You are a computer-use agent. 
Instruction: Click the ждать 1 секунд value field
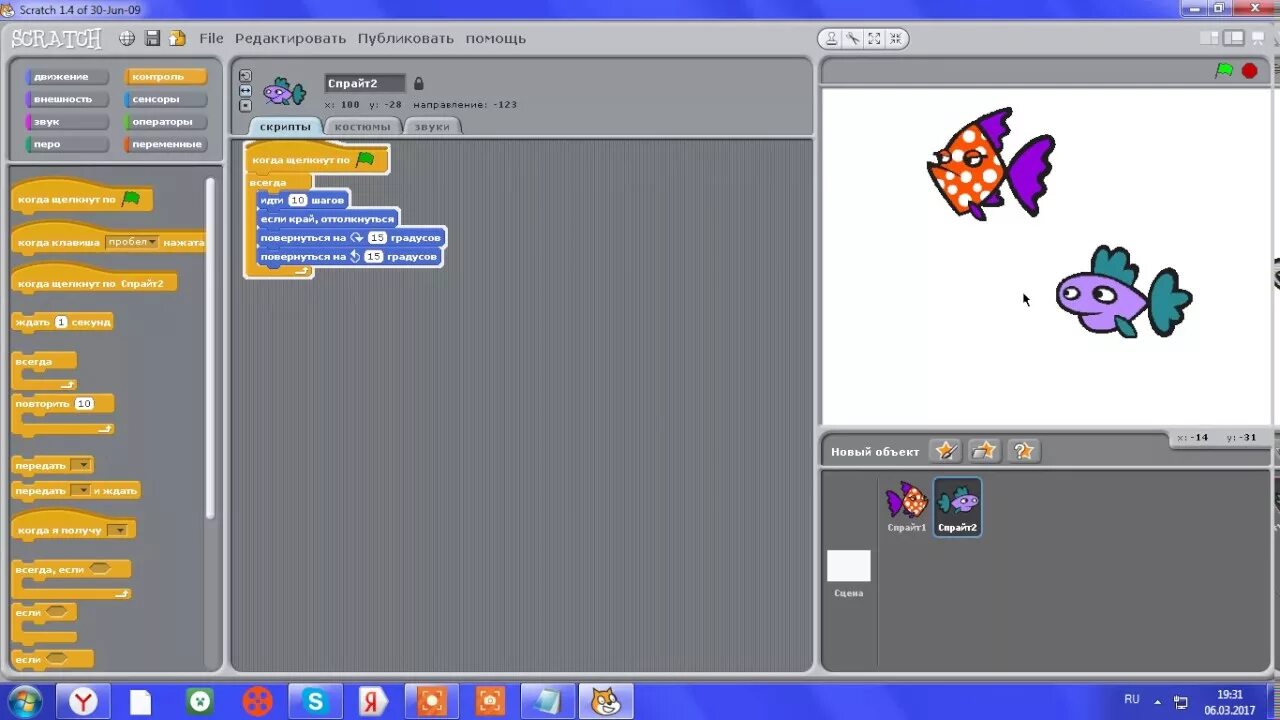point(61,322)
